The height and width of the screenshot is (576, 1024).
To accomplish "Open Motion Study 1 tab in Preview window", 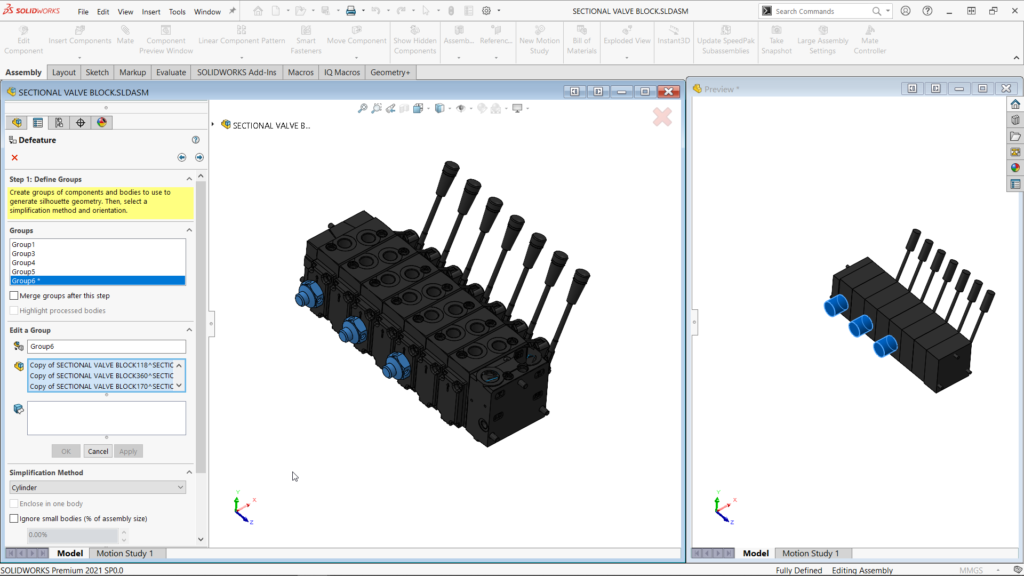I will pos(810,553).
